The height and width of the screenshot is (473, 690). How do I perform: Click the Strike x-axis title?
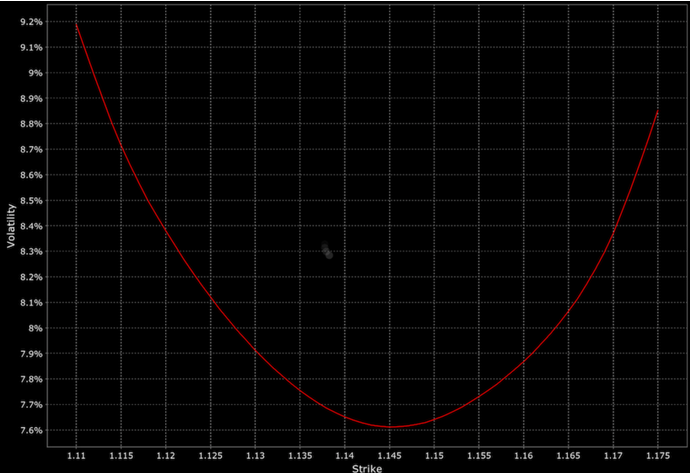coord(366,467)
